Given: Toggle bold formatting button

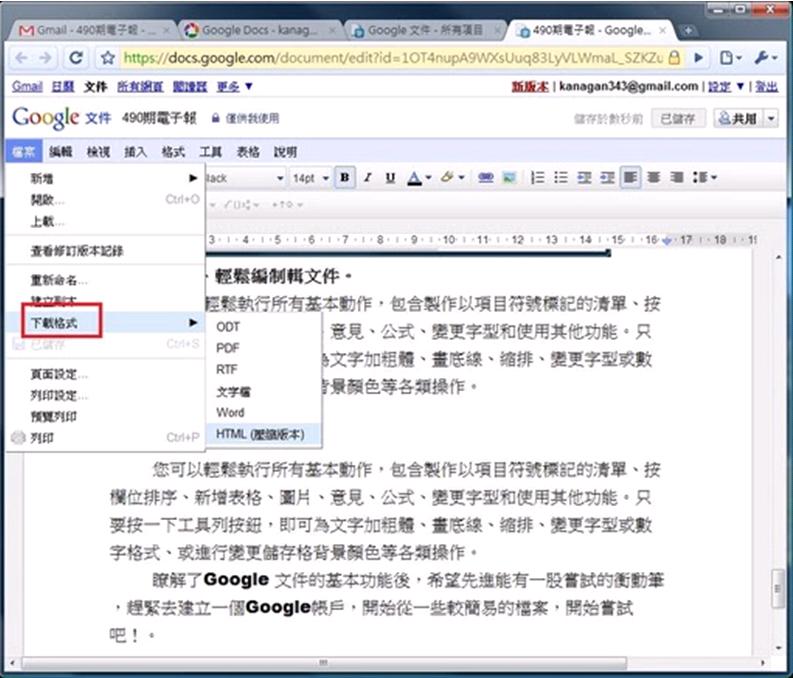Looking at the screenshot, I should point(345,177).
